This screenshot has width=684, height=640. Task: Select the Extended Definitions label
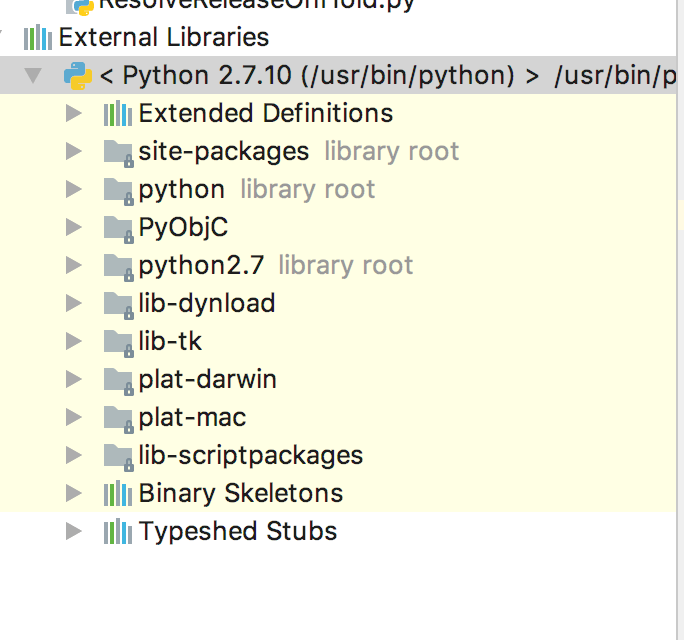click(x=265, y=114)
